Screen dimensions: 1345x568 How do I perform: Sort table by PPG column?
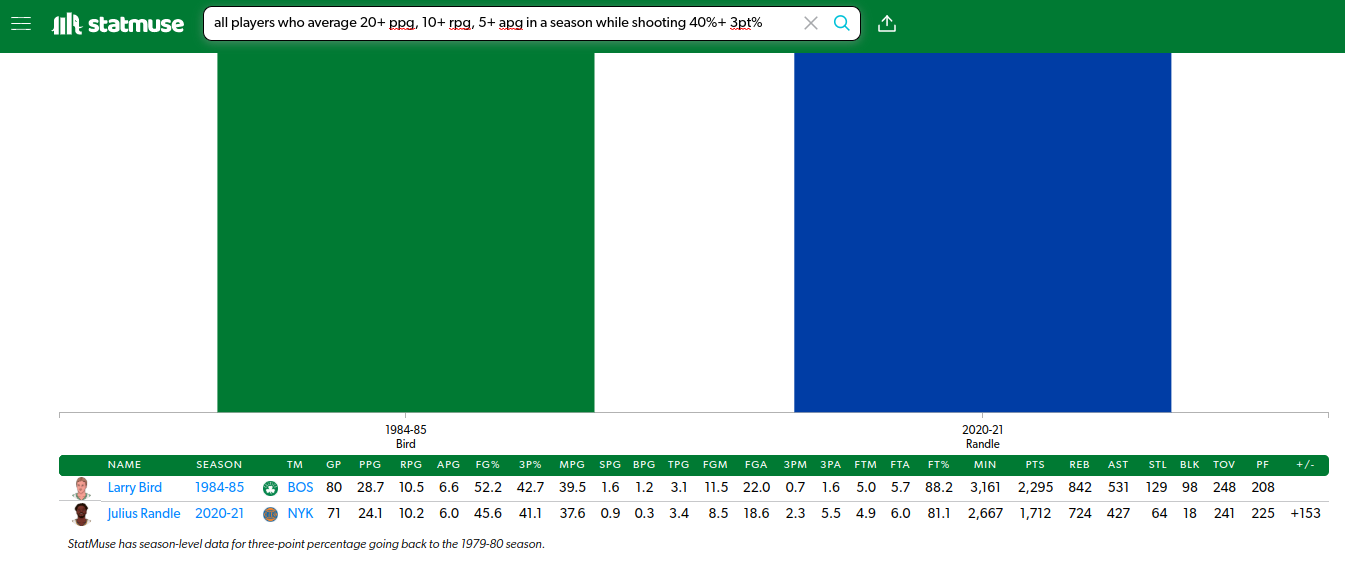click(370, 465)
